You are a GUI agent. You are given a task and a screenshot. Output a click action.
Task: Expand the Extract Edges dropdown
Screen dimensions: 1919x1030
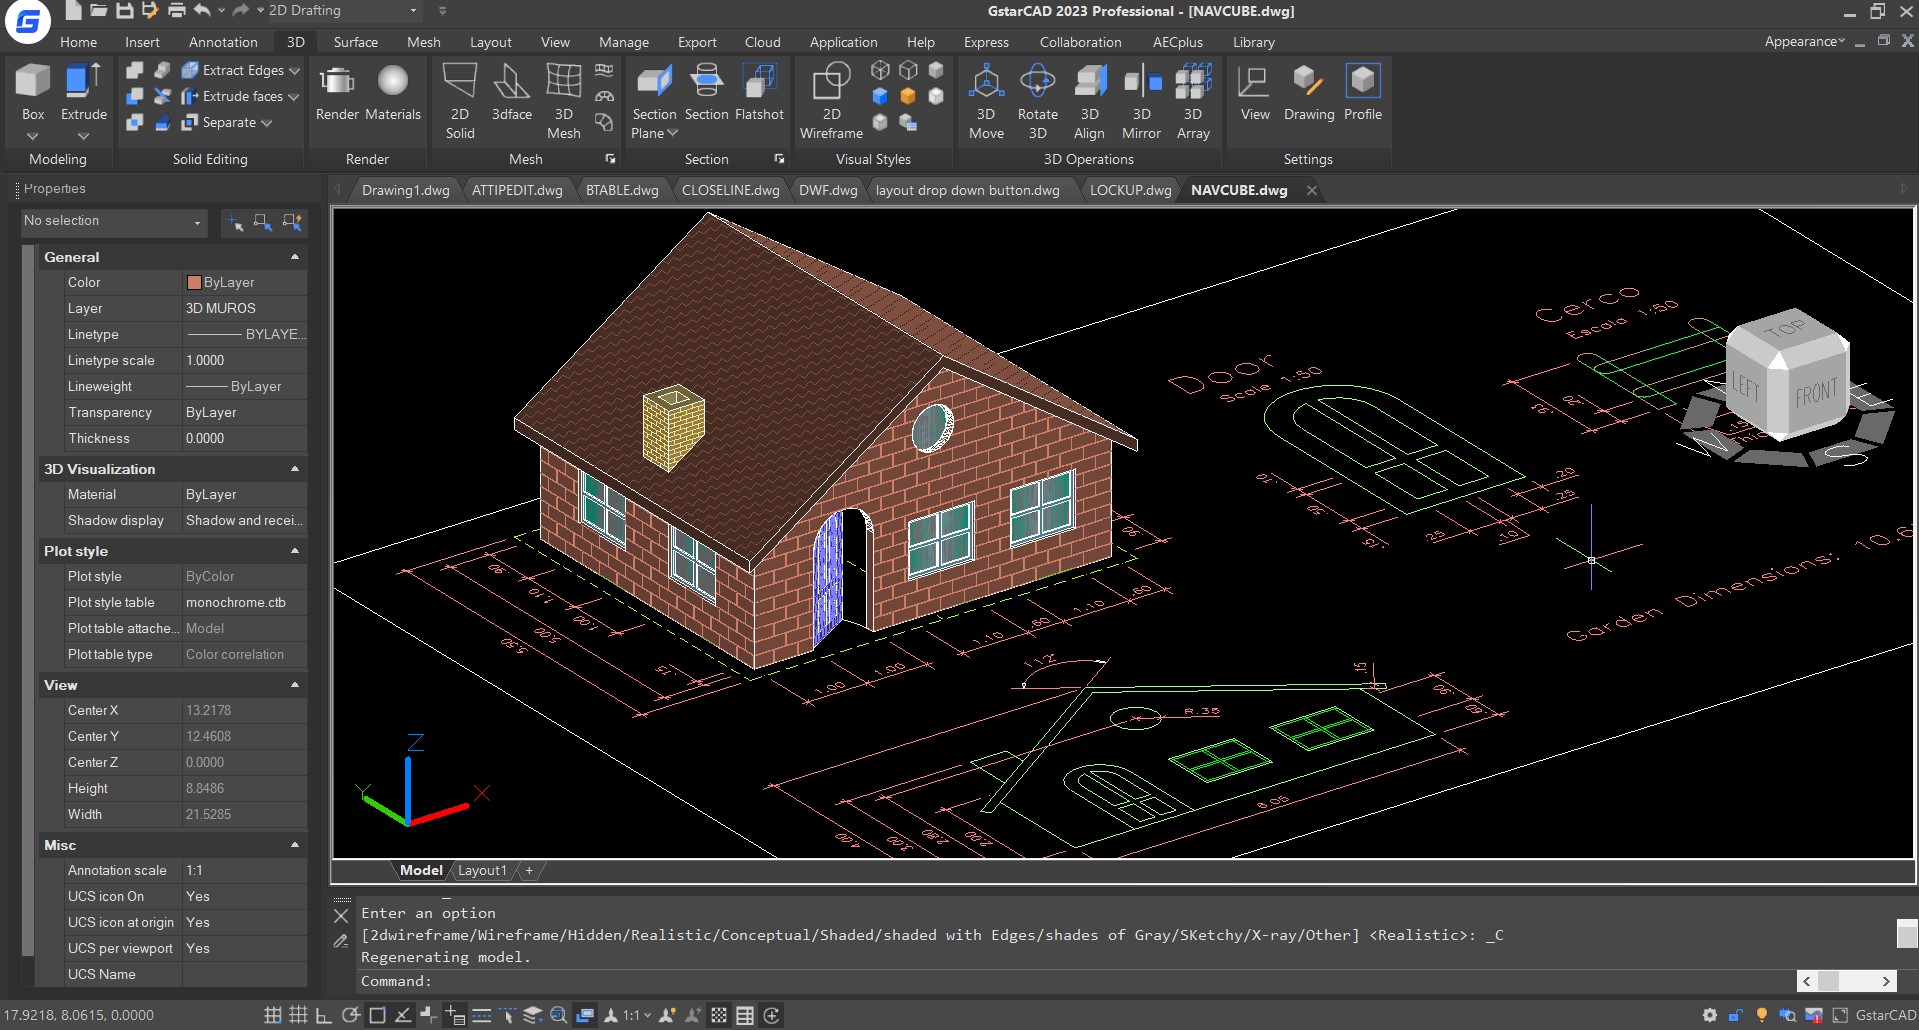pyautogui.click(x=293, y=71)
